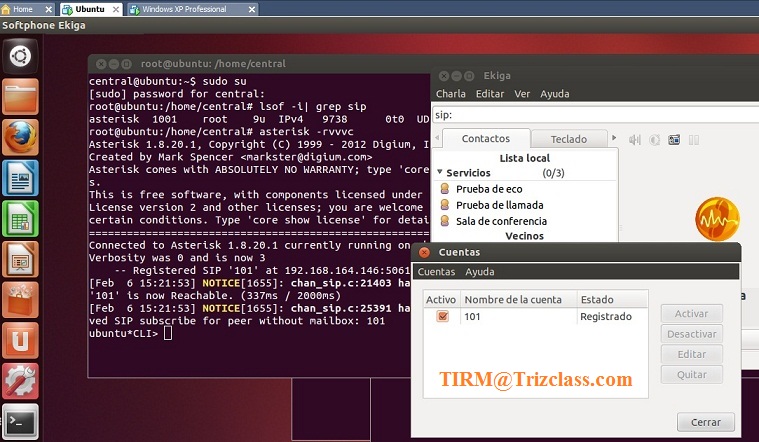Switch to the Home VM tab
This screenshot has height=442, width=759.
coord(23,9)
